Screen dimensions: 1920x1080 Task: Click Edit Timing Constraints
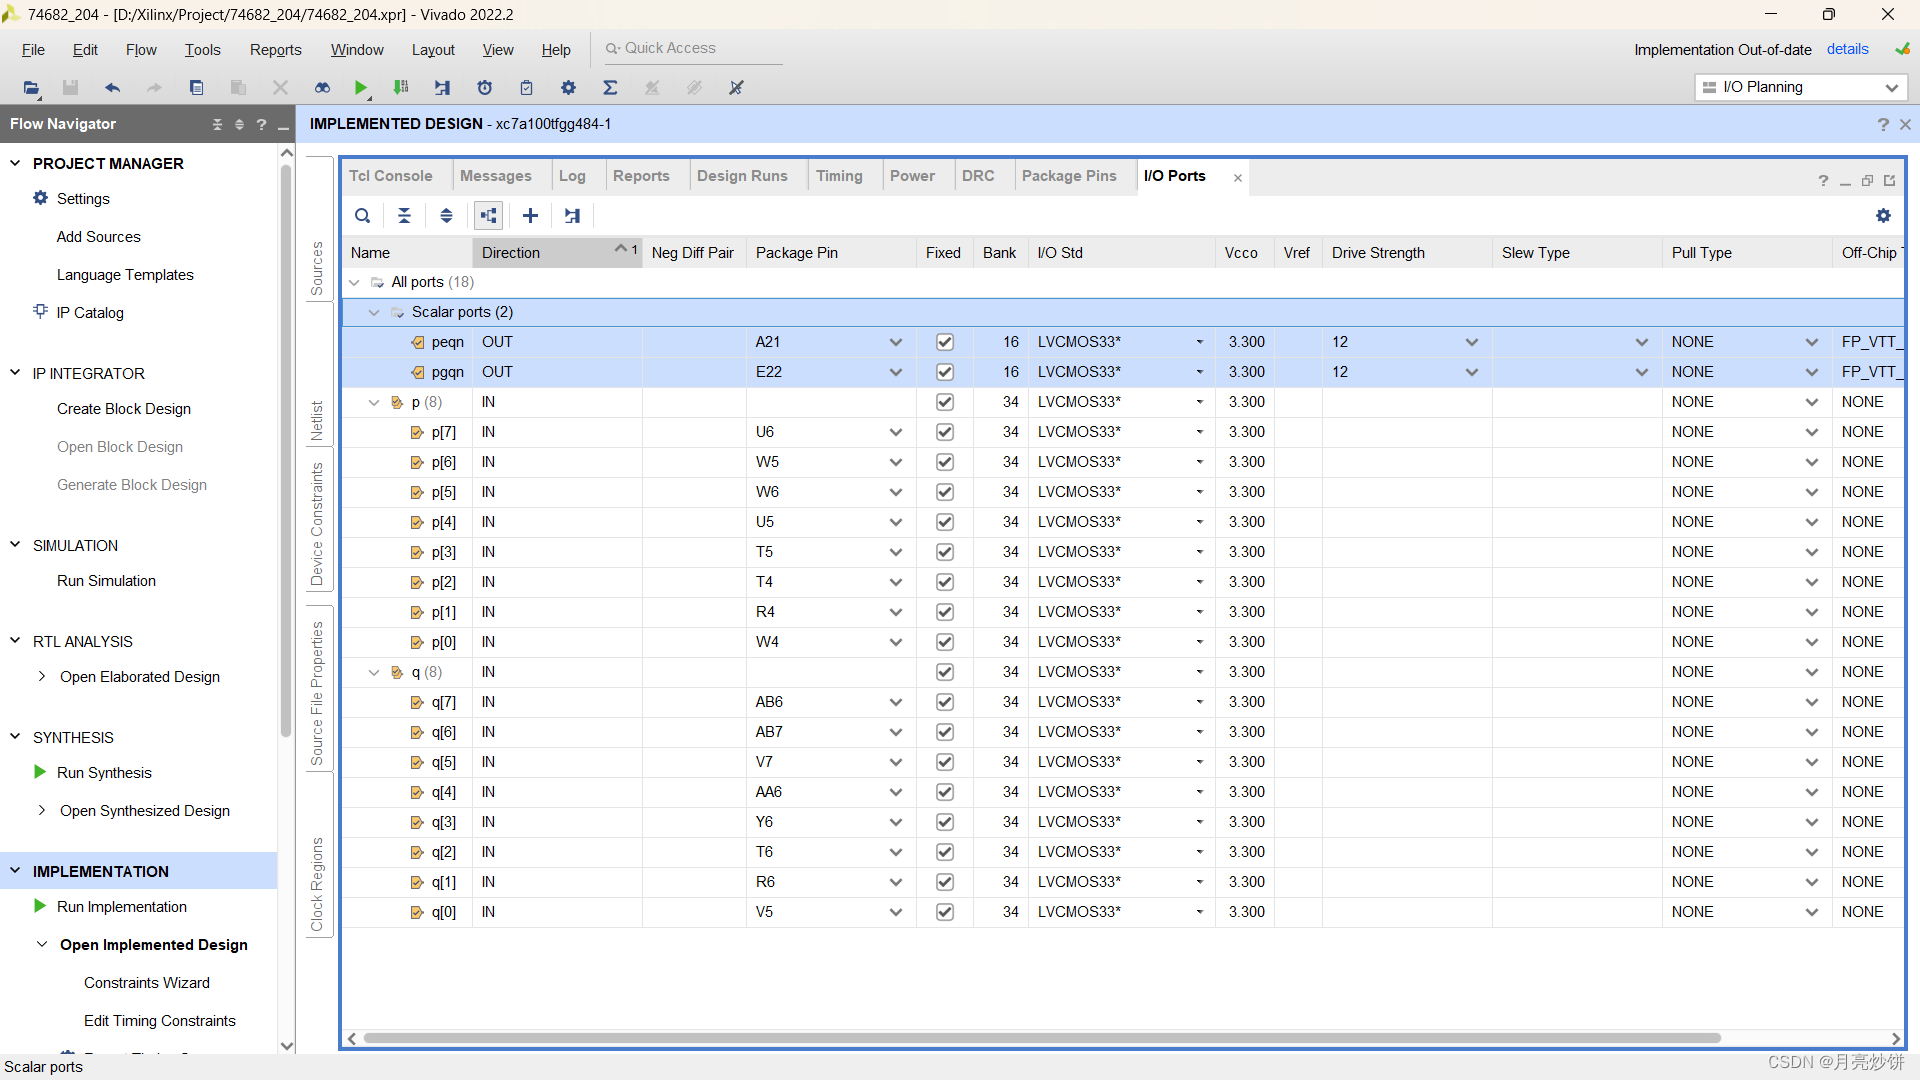click(x=160, y=1020)
